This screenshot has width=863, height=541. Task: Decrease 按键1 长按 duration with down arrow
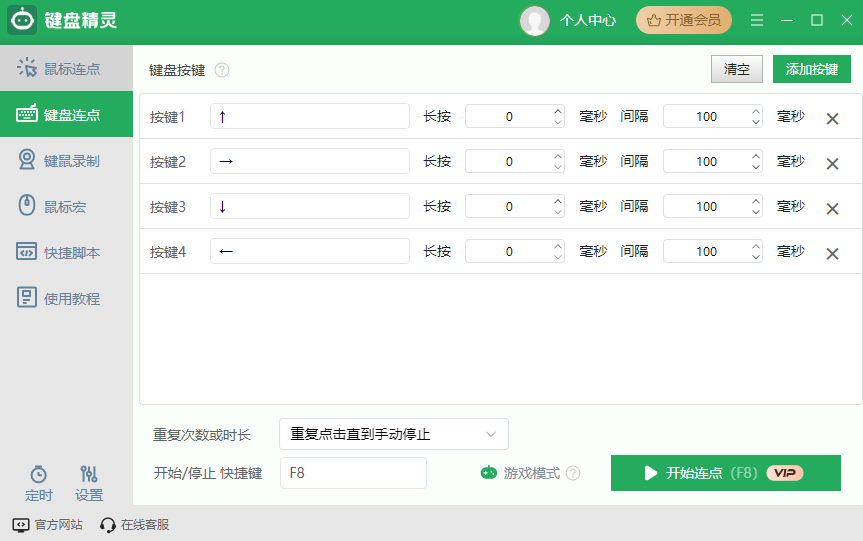(558, 122)
